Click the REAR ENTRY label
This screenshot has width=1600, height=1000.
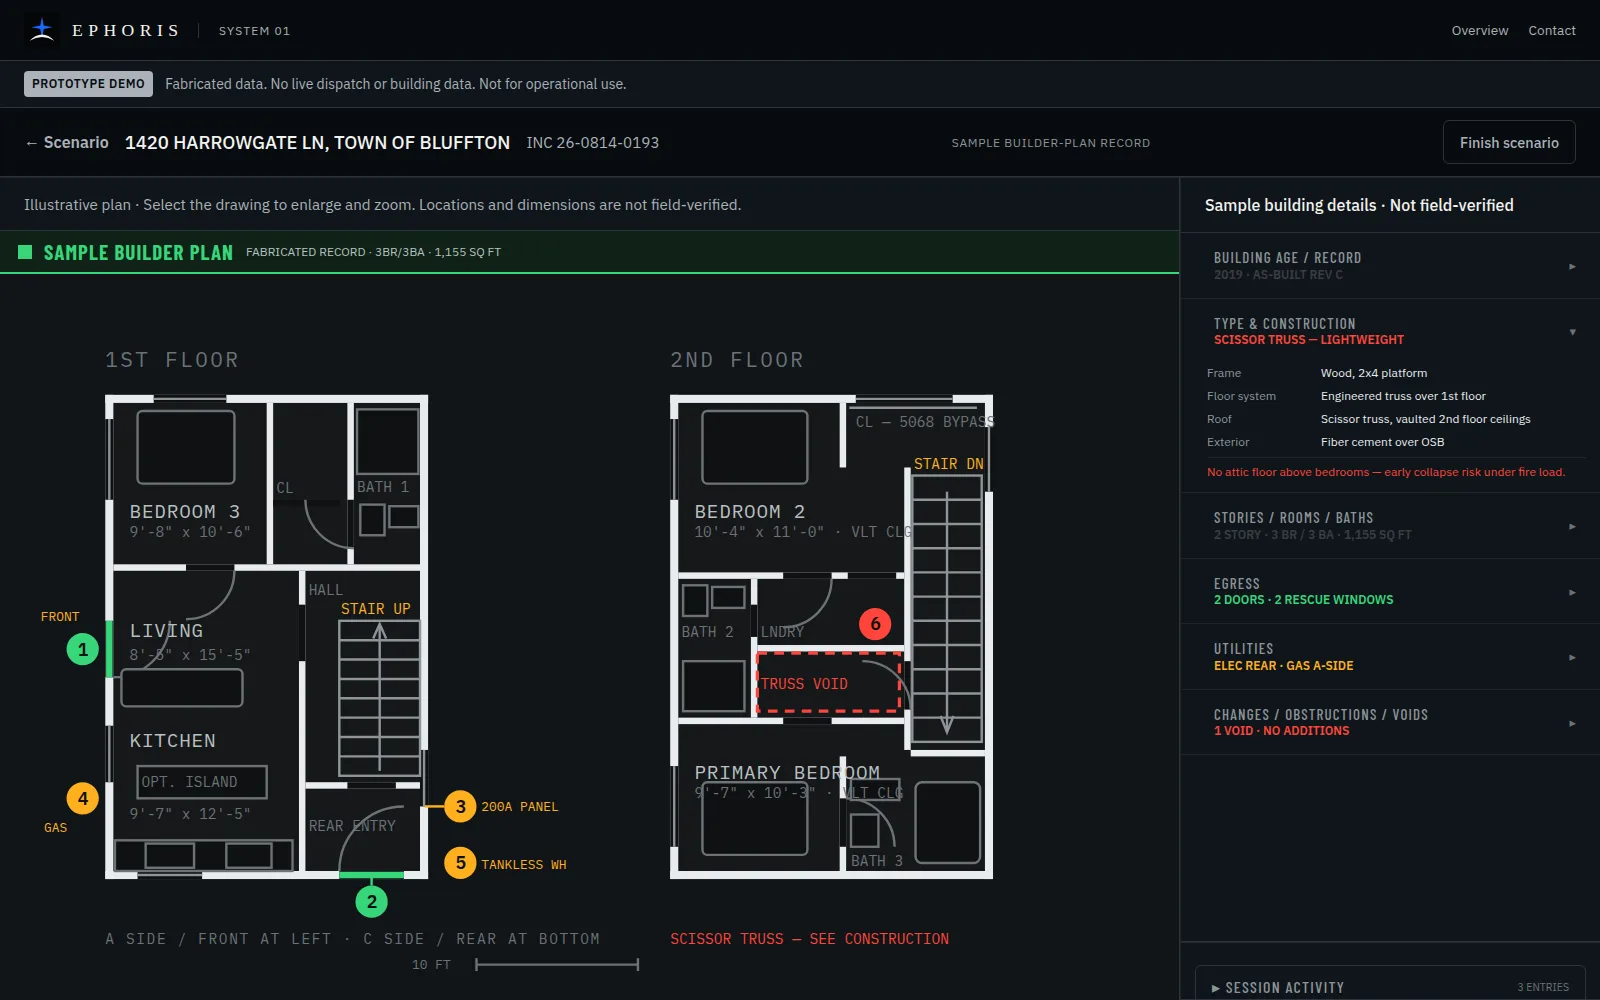pyautogui.click(x=352, y=826)
